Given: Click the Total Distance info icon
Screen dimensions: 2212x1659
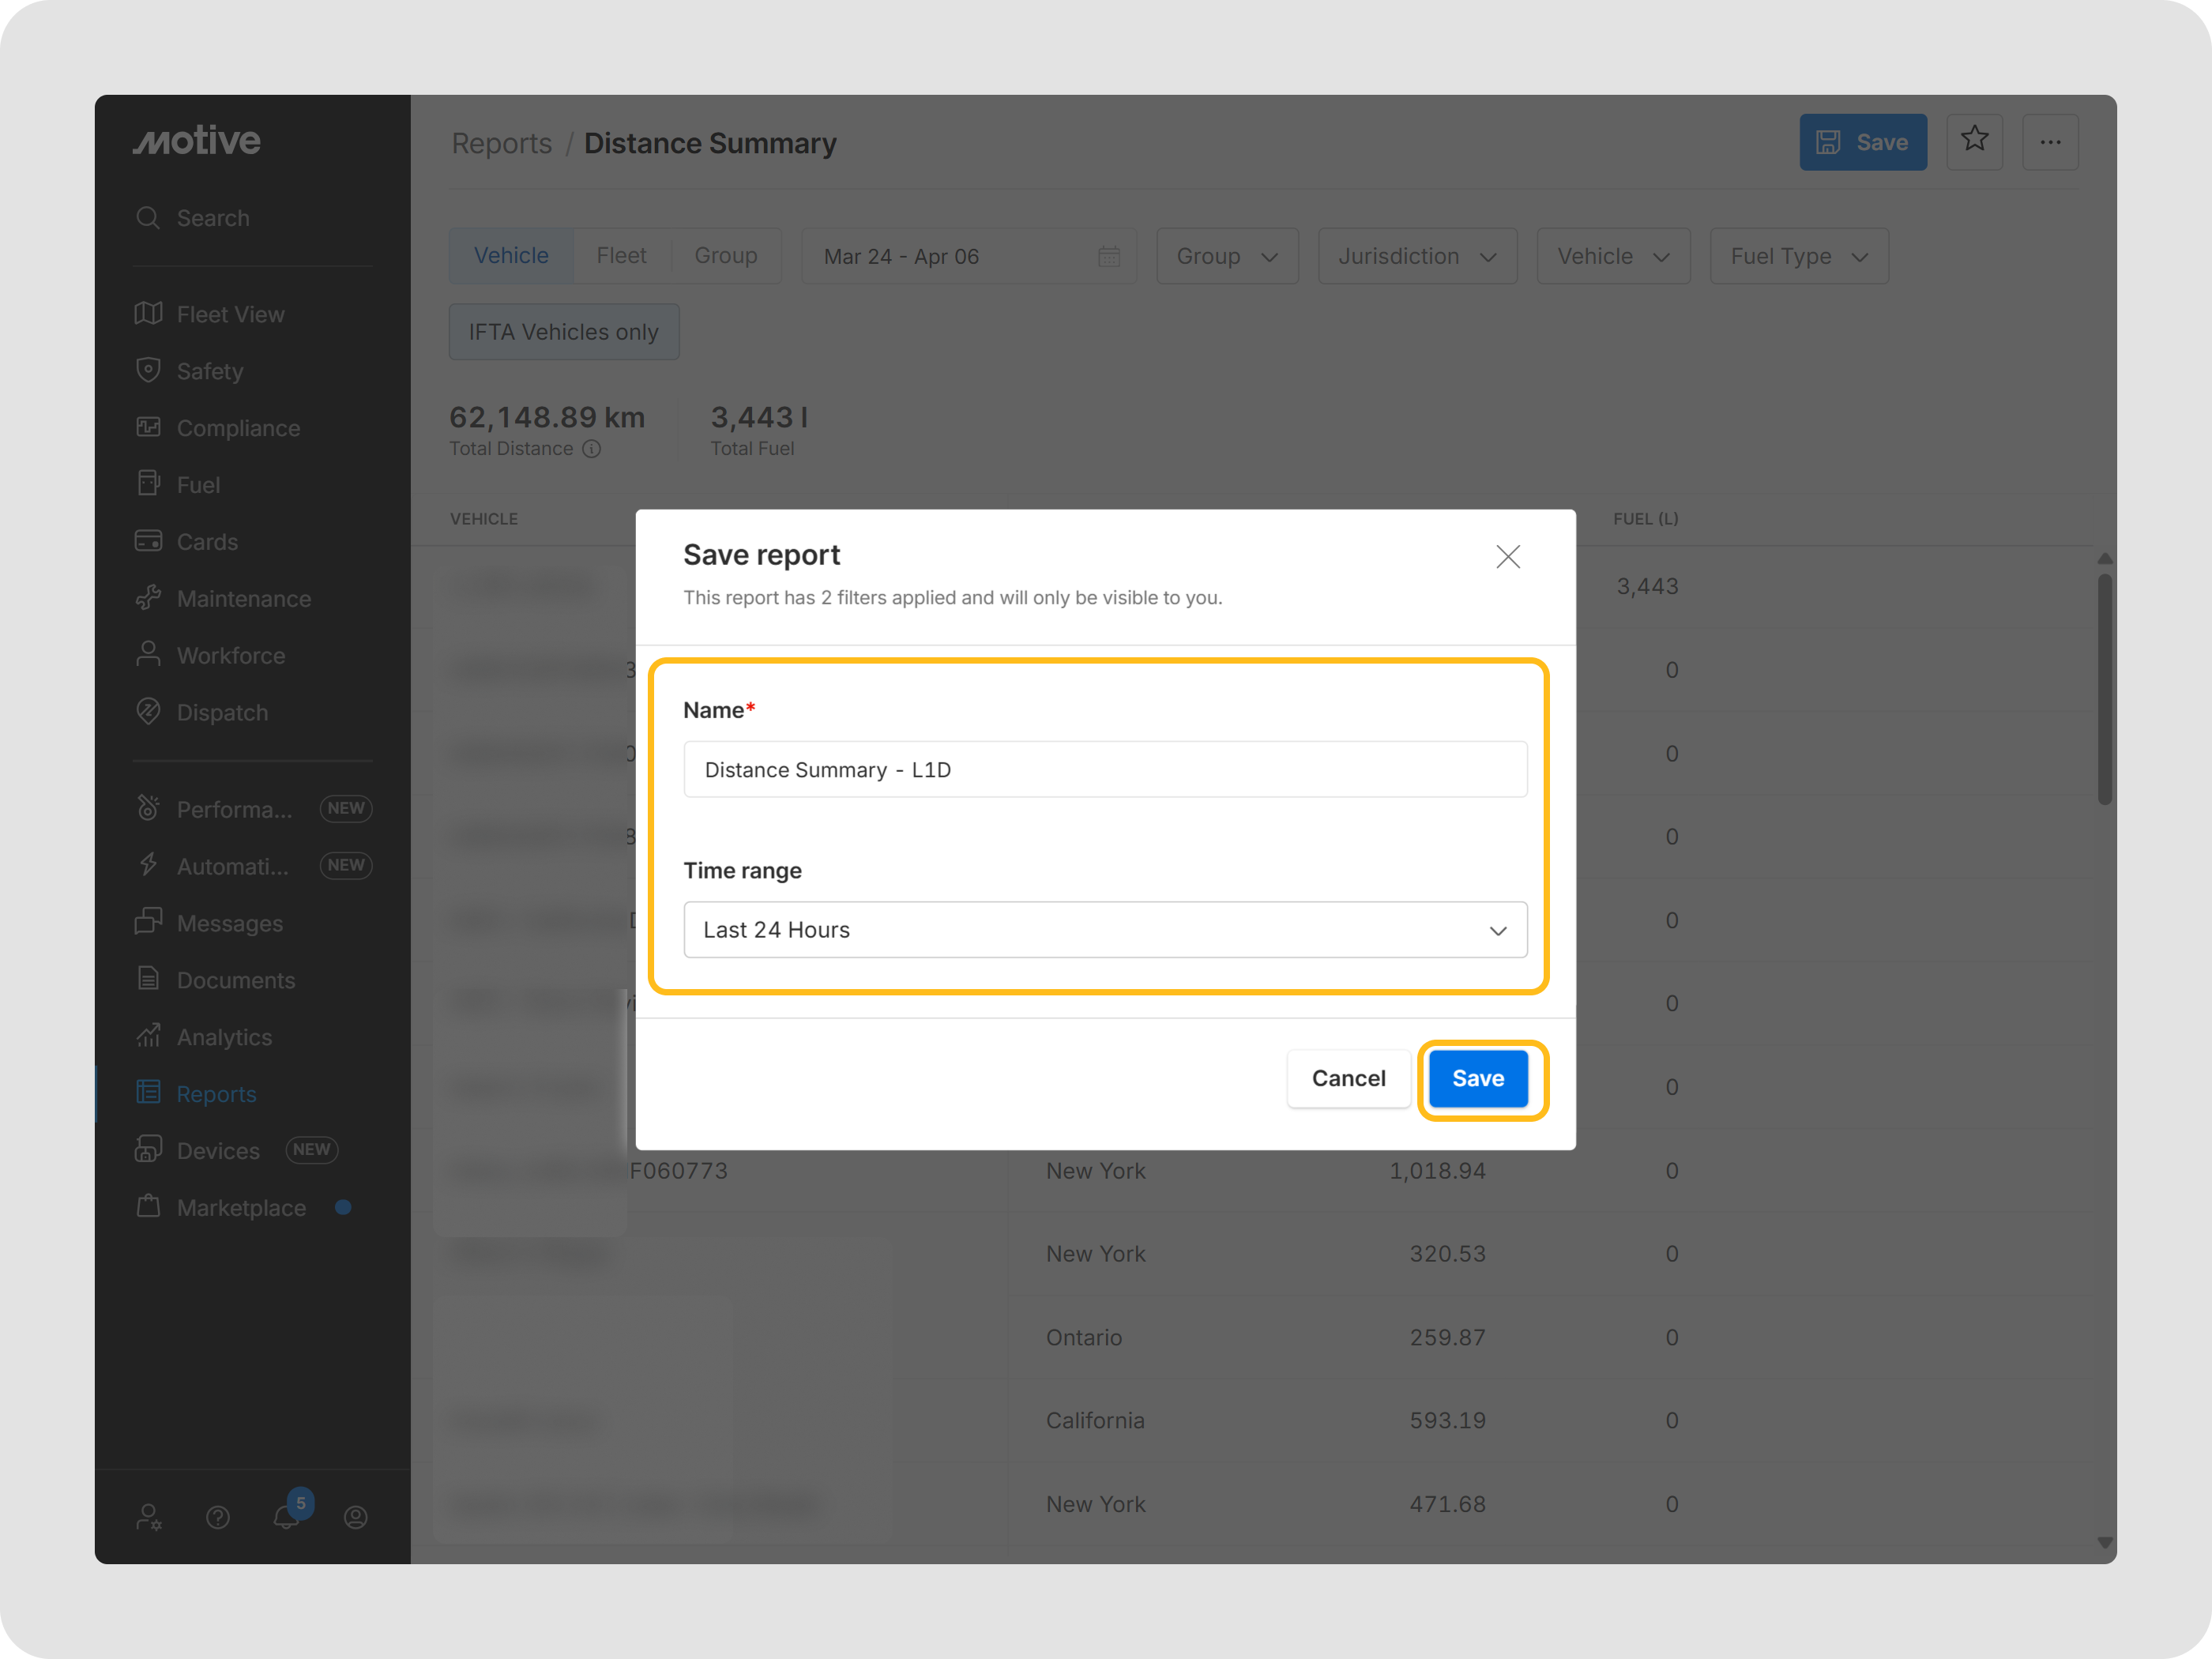Looking at the screenshot, I should click(x=592, y=449).
